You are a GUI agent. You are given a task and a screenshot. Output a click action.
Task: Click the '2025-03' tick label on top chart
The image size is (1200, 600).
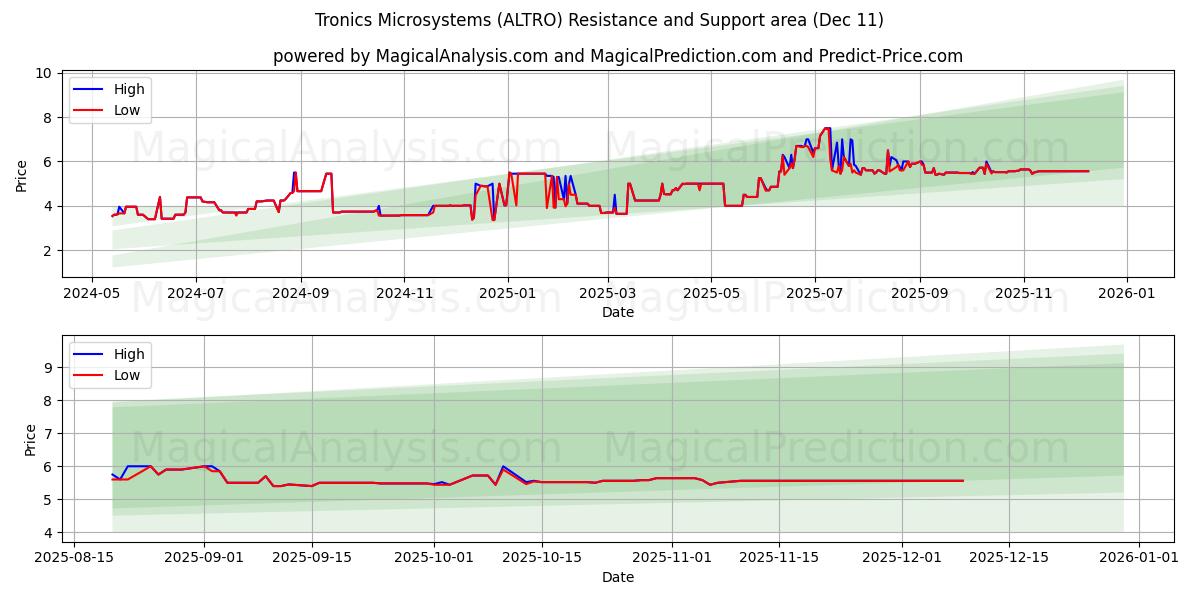coord(608,295)
